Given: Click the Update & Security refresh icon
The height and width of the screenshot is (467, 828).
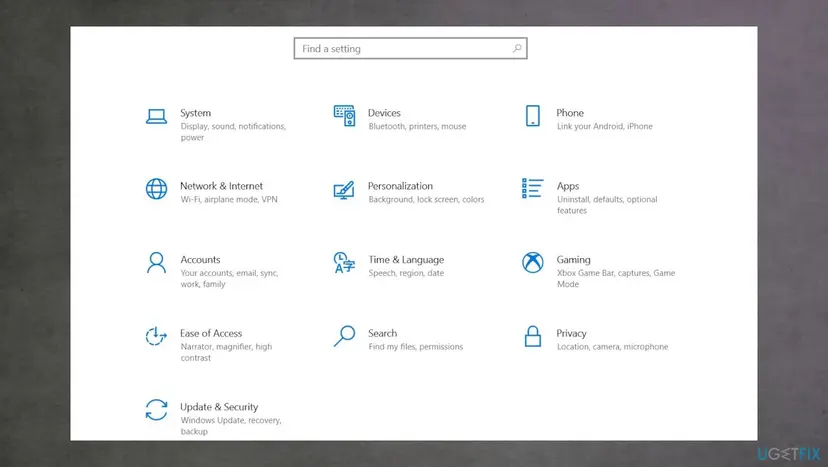Looking at the screenshot, I should [156, 409].
